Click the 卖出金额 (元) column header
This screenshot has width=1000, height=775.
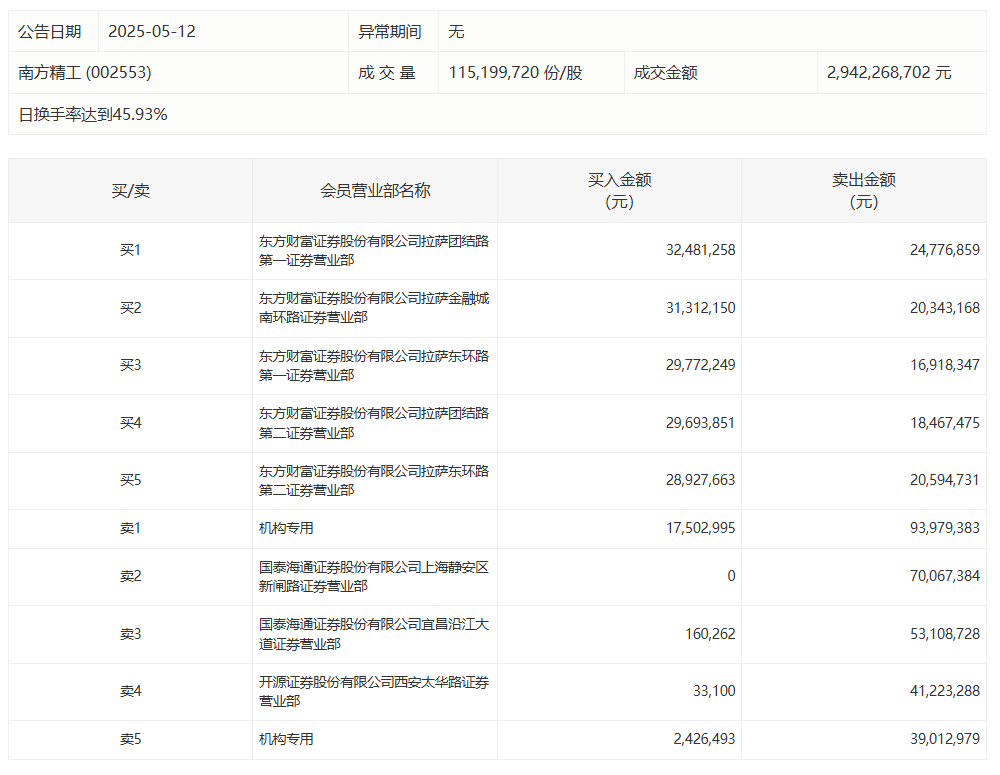pyautogui.click(x=863, y=190)
